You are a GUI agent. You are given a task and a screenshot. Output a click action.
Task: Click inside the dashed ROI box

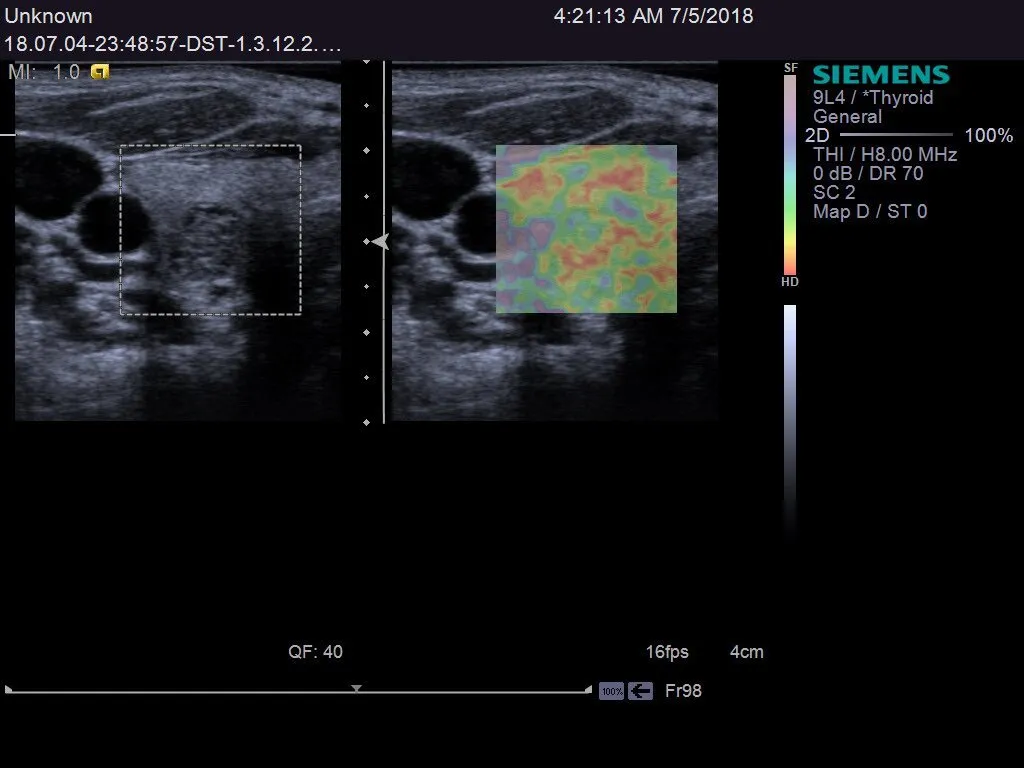[x=210, y=230]
